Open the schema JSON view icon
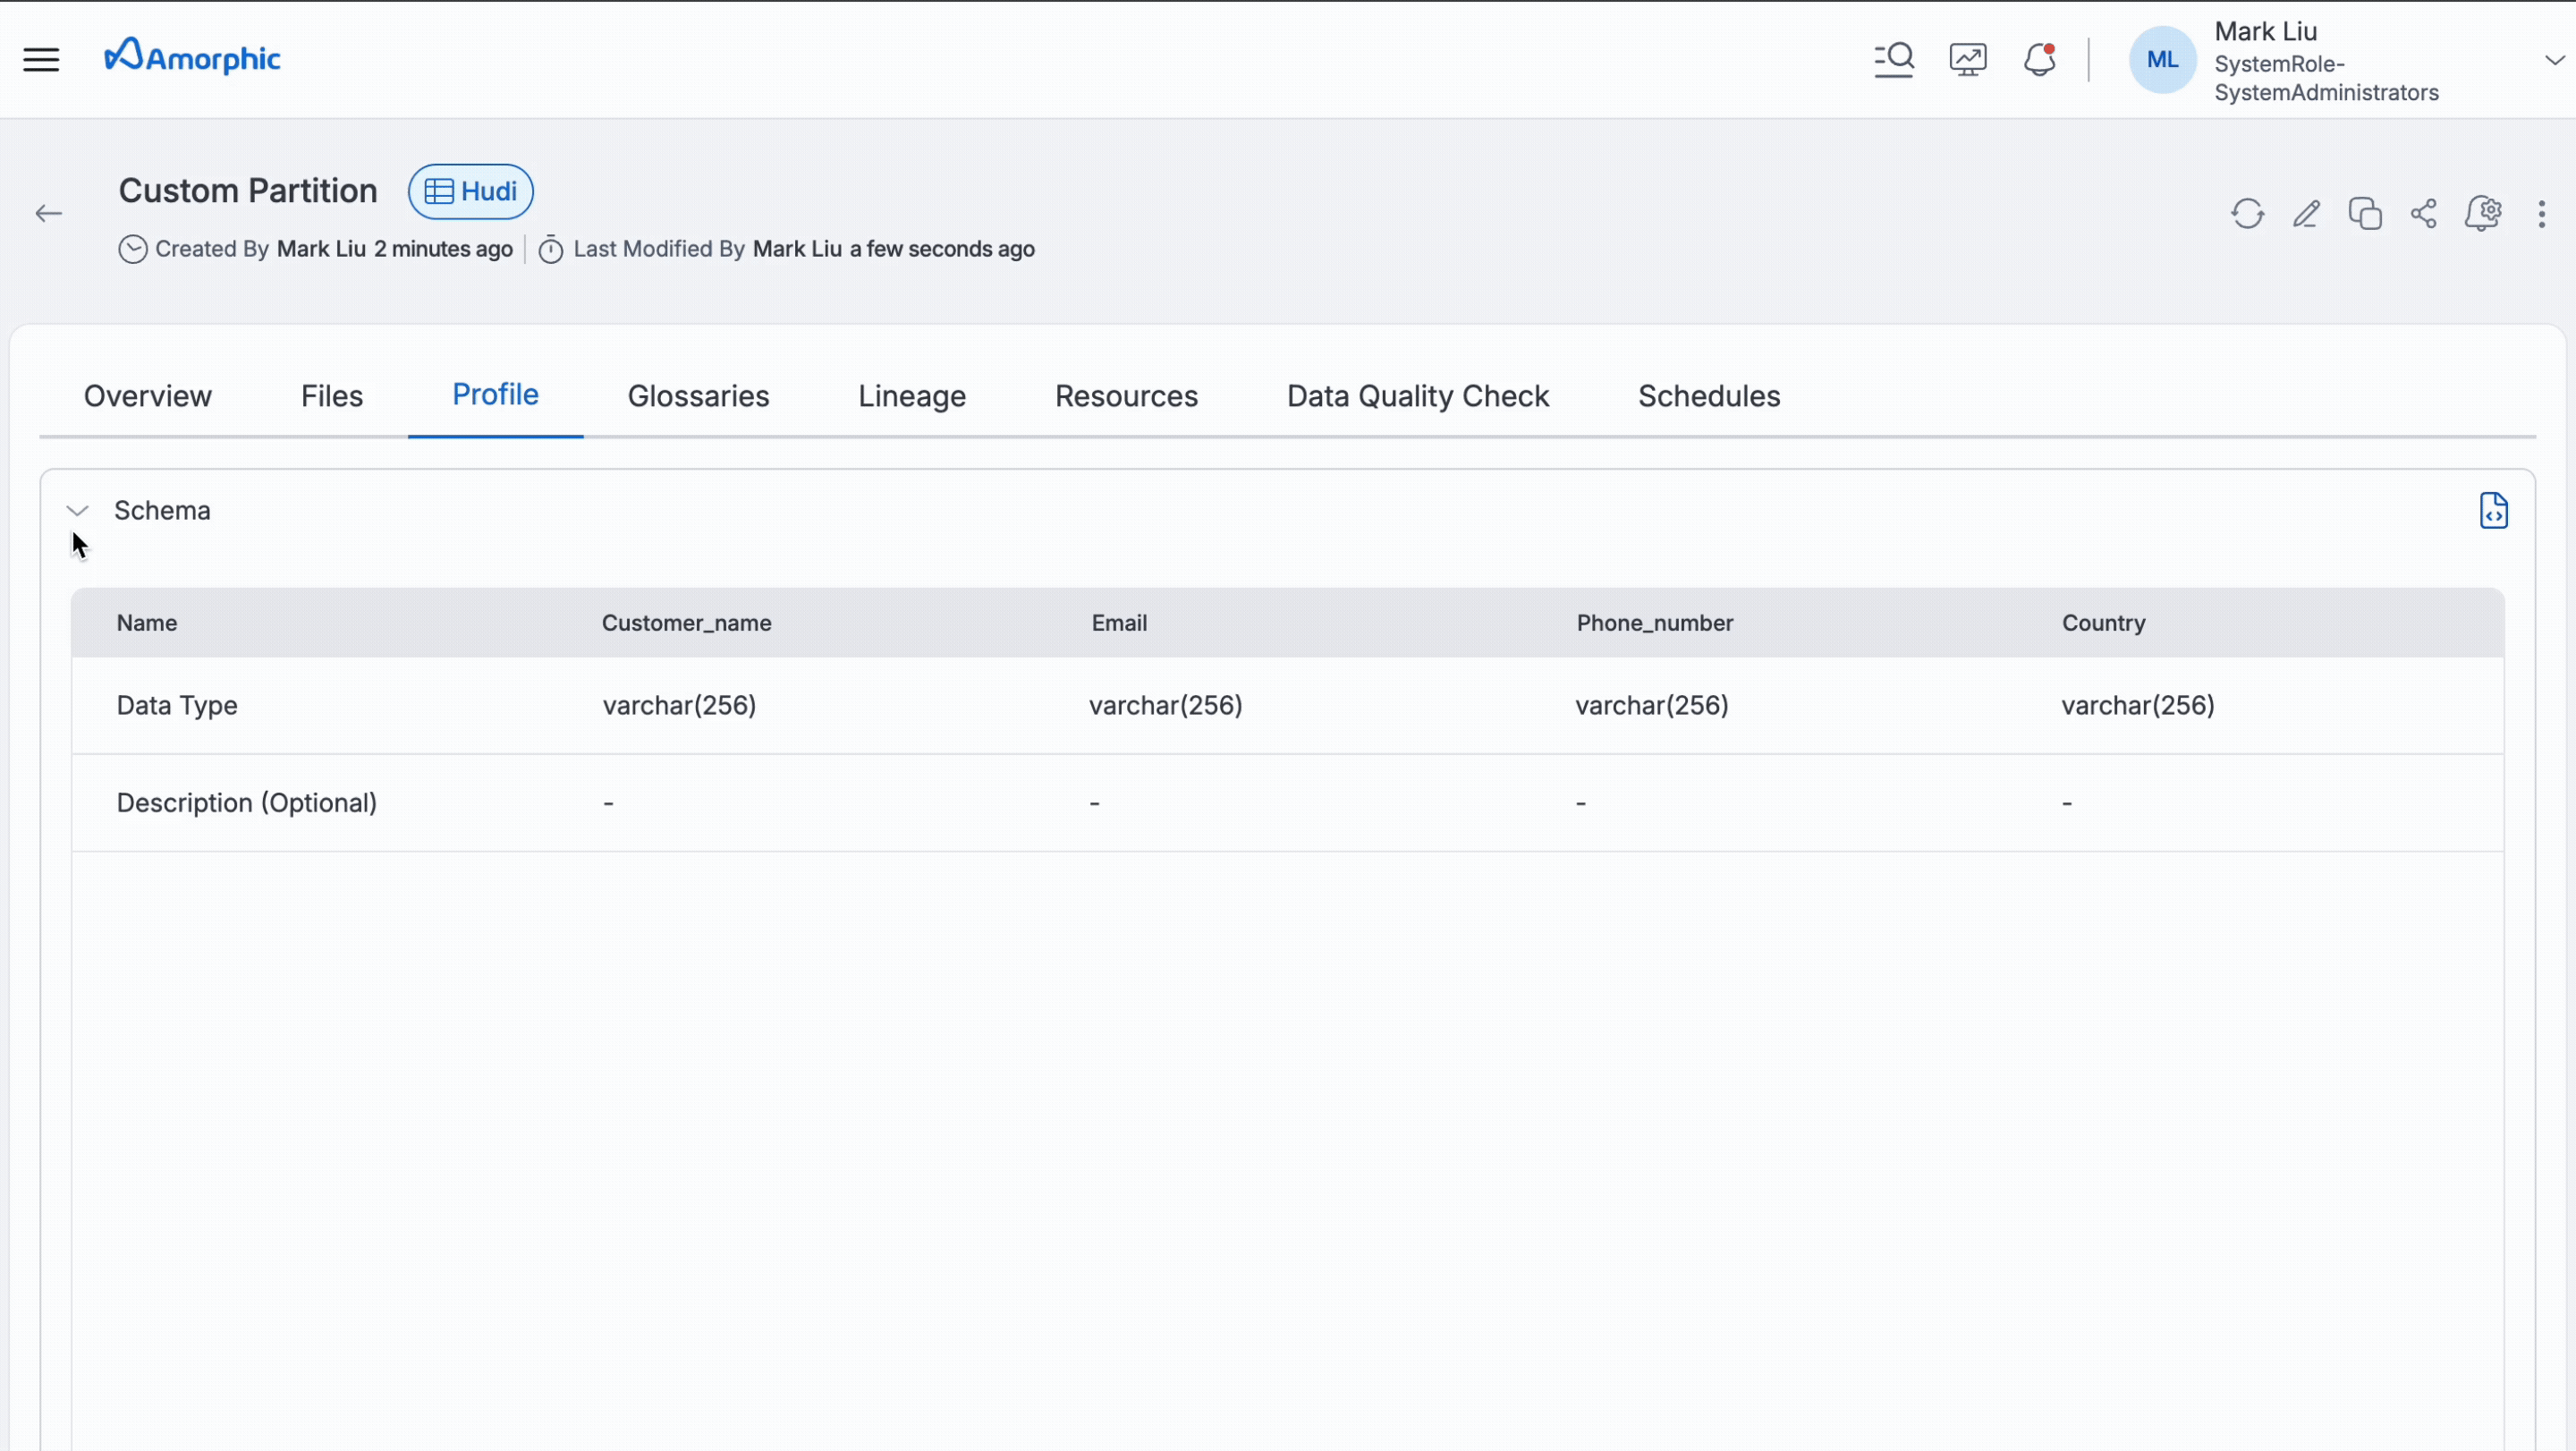Image resolution: width=2576 pixels, height=1451 pixels. [2494, 511]
